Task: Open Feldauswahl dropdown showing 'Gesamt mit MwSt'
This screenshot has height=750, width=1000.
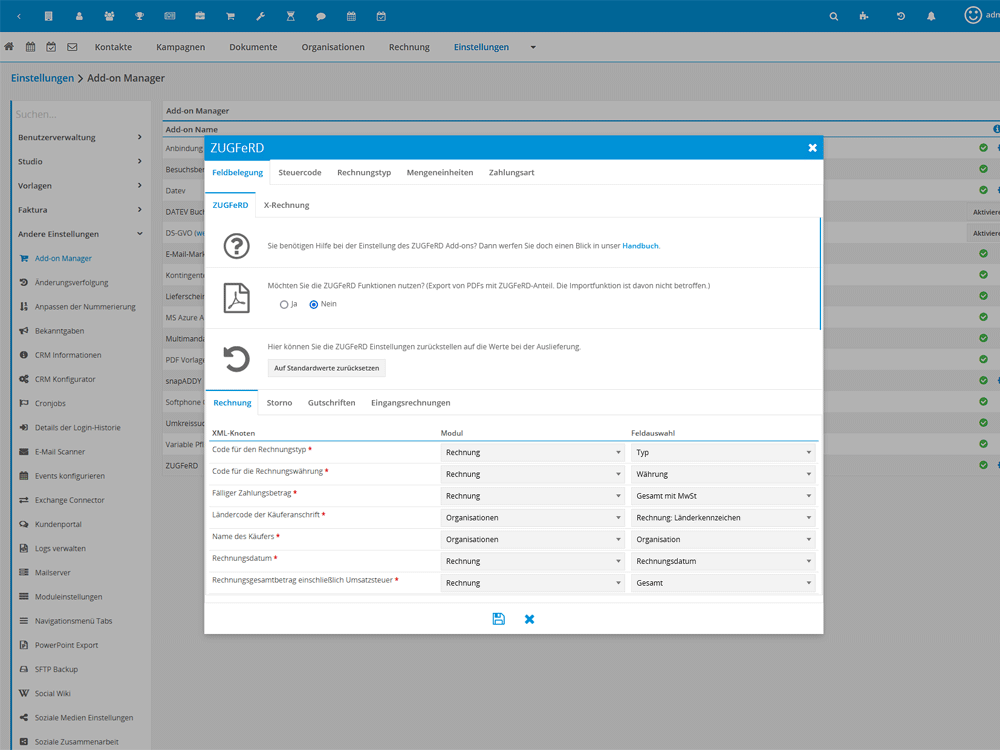Action: (723, 496)
